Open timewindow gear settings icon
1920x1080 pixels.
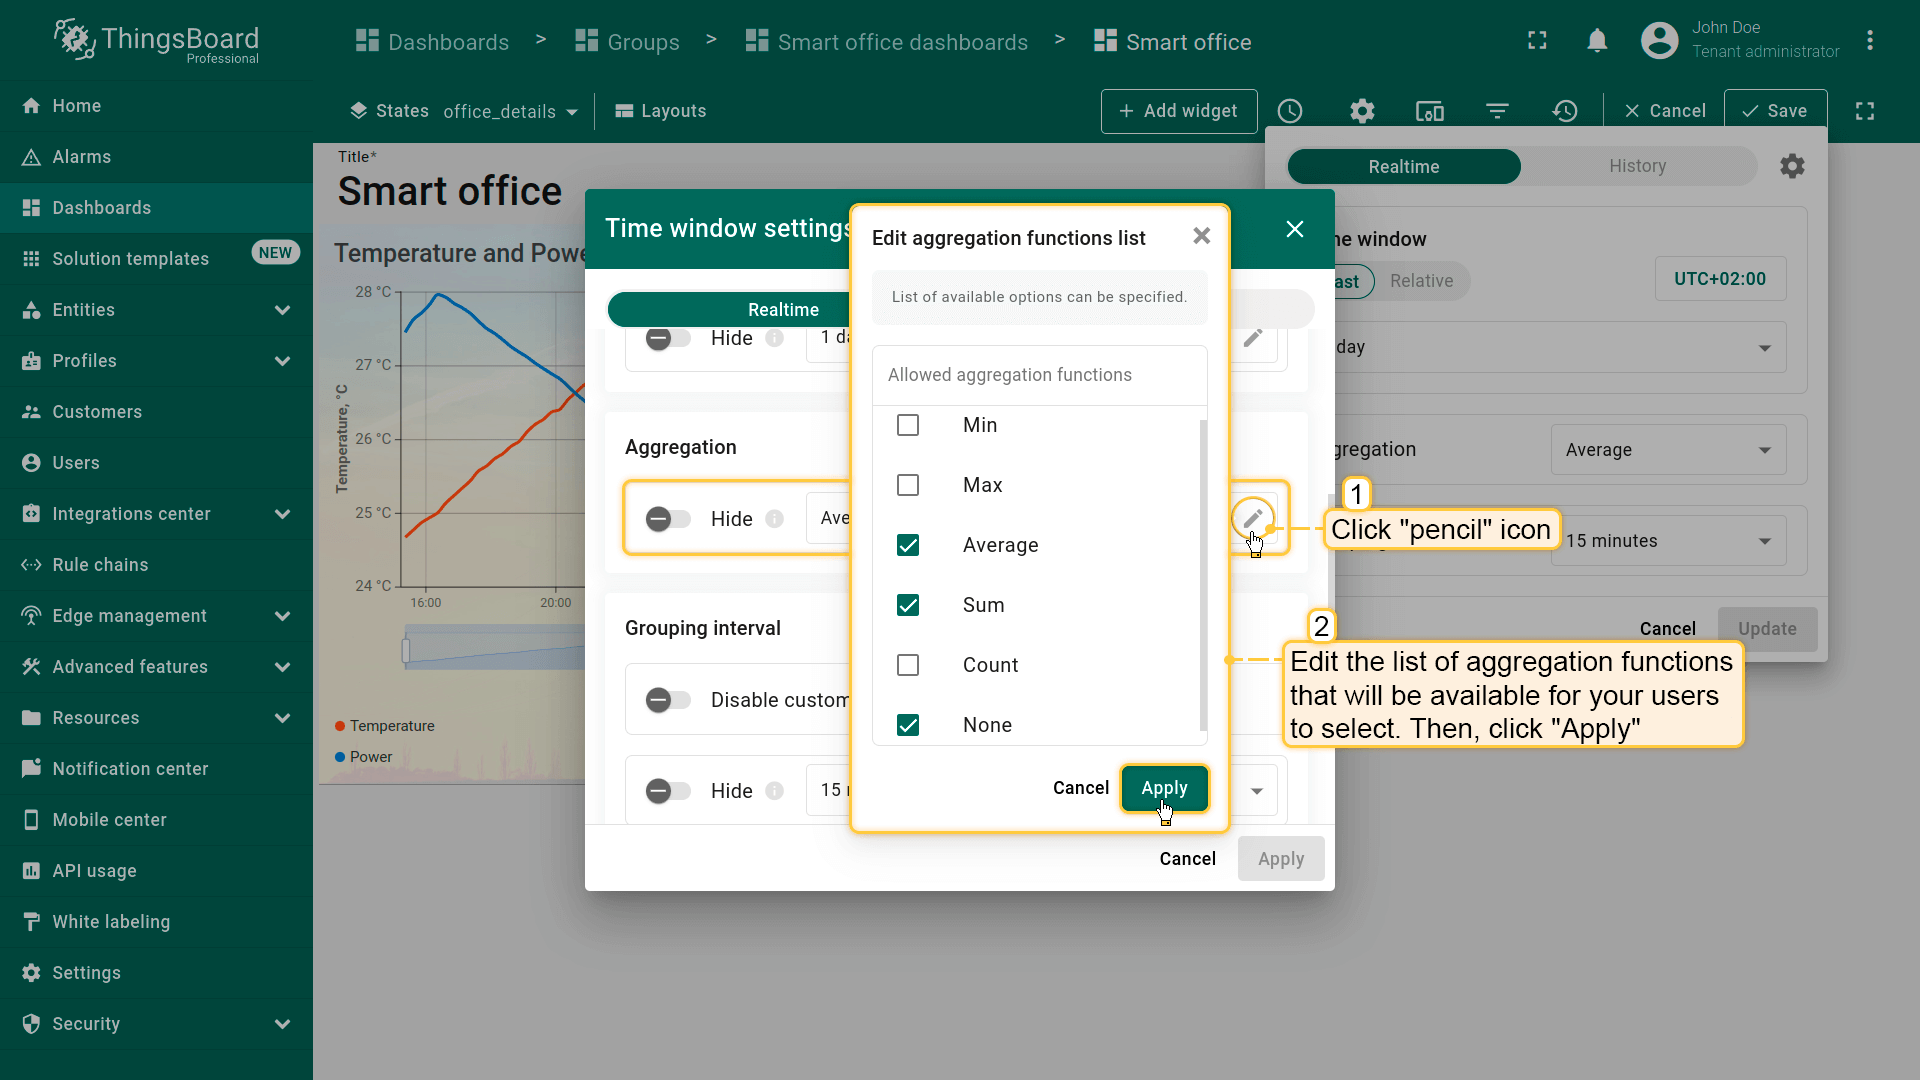click(x=1792, y=166)
